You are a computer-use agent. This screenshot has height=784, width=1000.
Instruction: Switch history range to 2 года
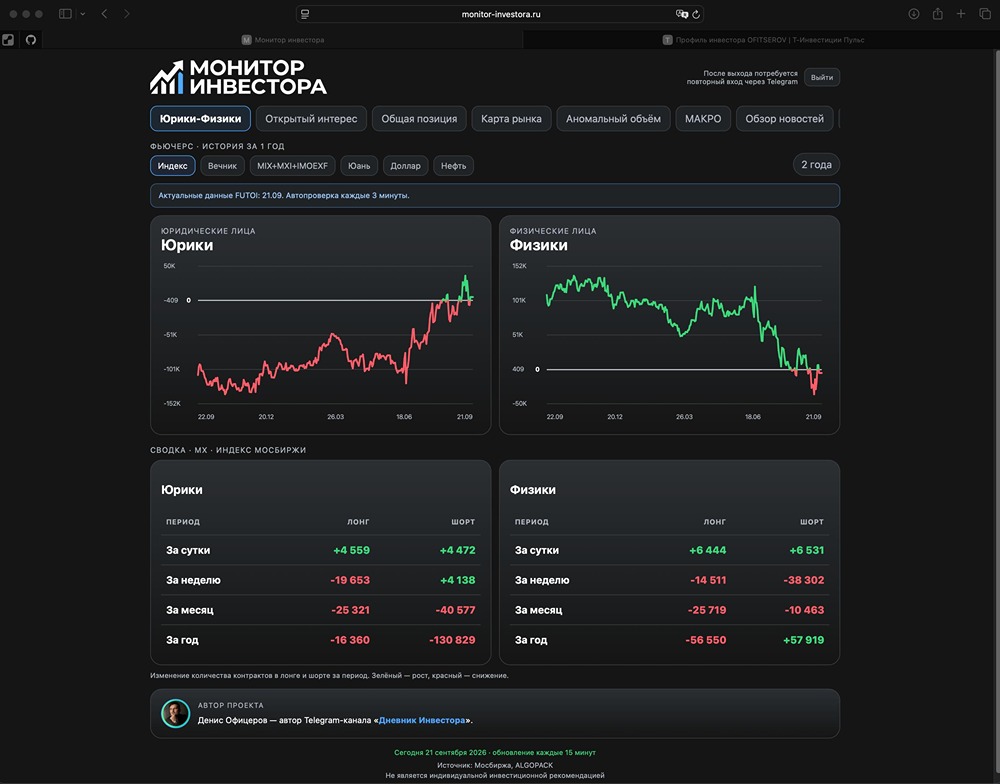tap(816, 165)
